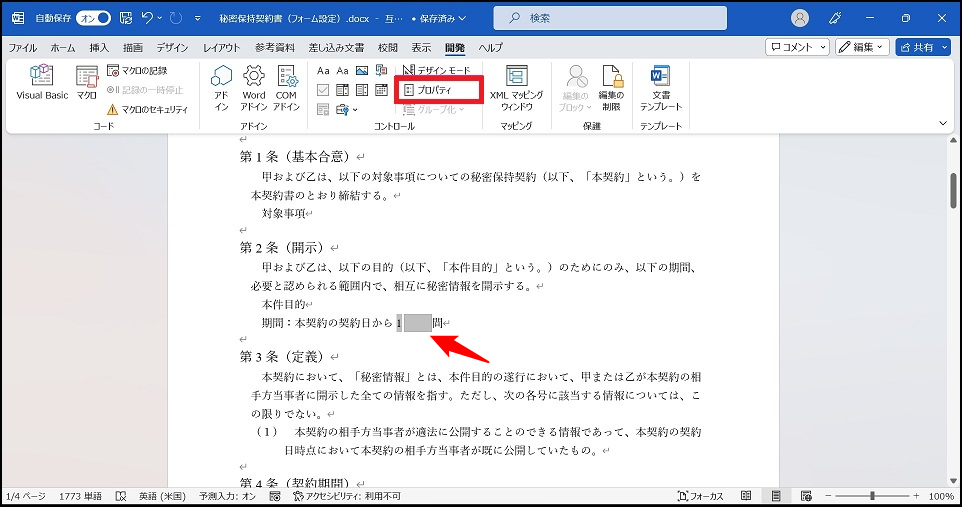Collapse the ribbon with the chevron

942,123
